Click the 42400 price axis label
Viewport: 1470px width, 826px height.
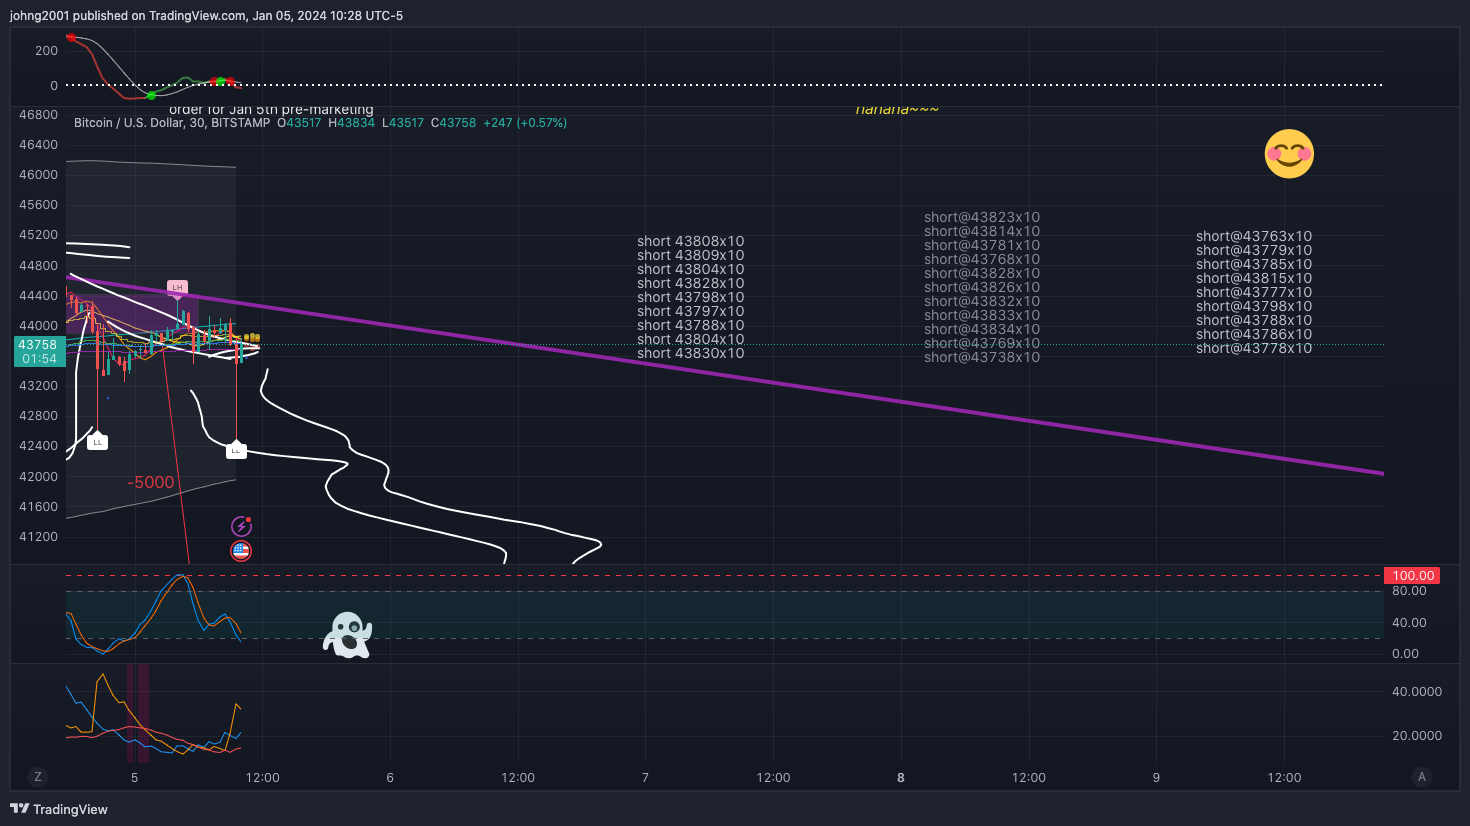39,446
